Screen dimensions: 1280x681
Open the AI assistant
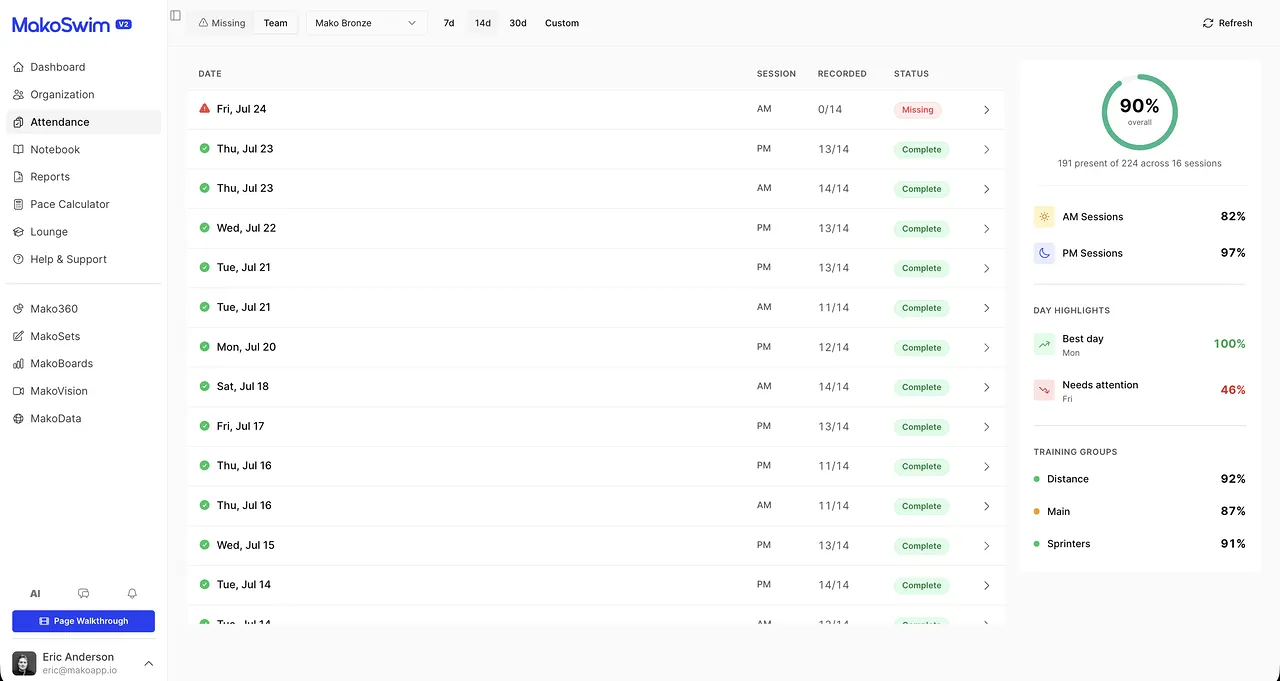[35, 594]
